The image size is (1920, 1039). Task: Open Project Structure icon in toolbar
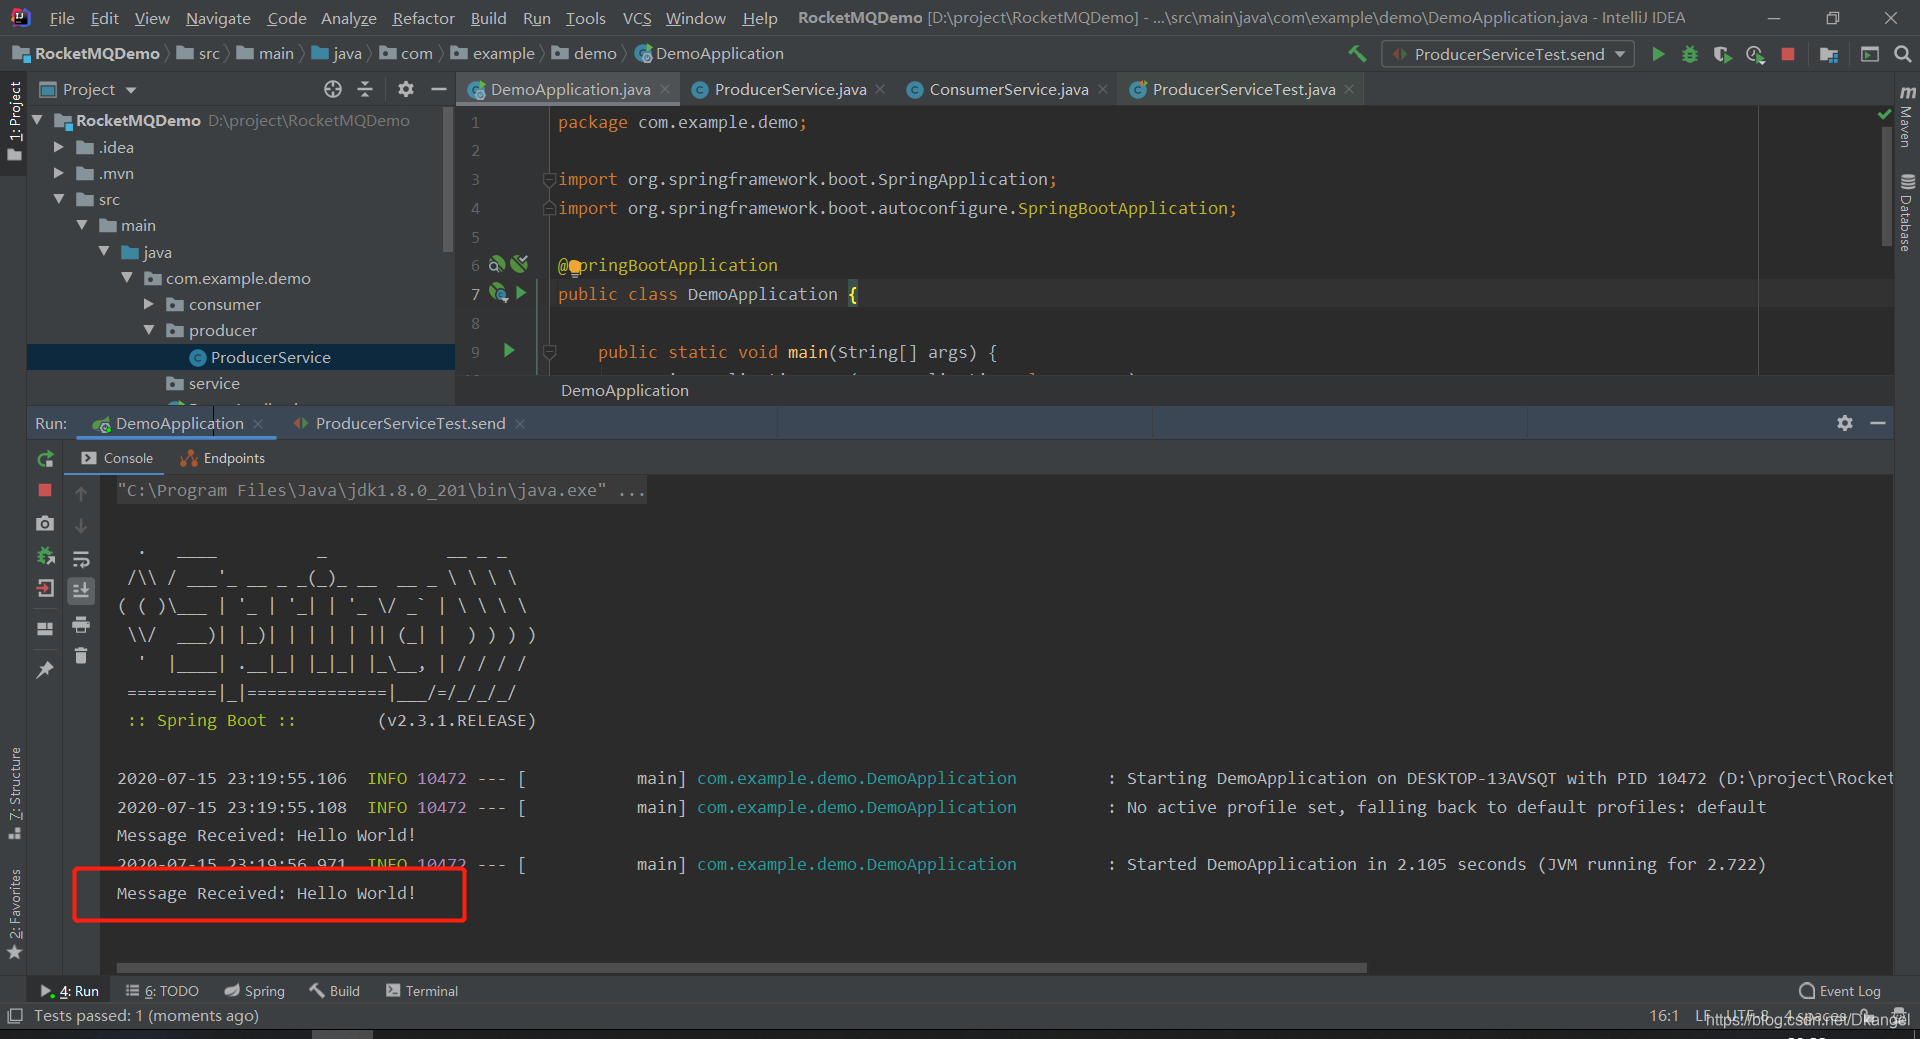point(1829,54)
